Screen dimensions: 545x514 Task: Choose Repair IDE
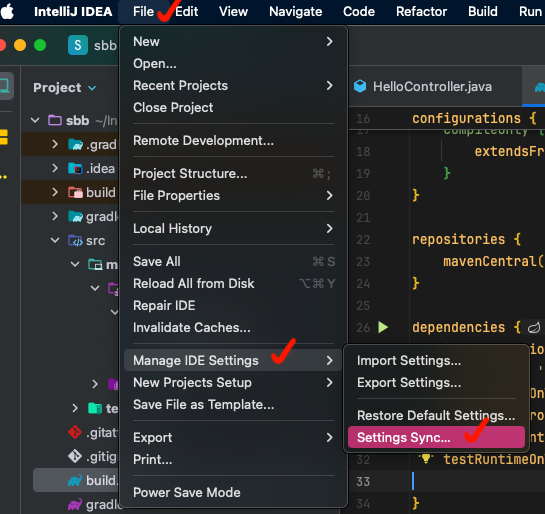tap(233, 305)
